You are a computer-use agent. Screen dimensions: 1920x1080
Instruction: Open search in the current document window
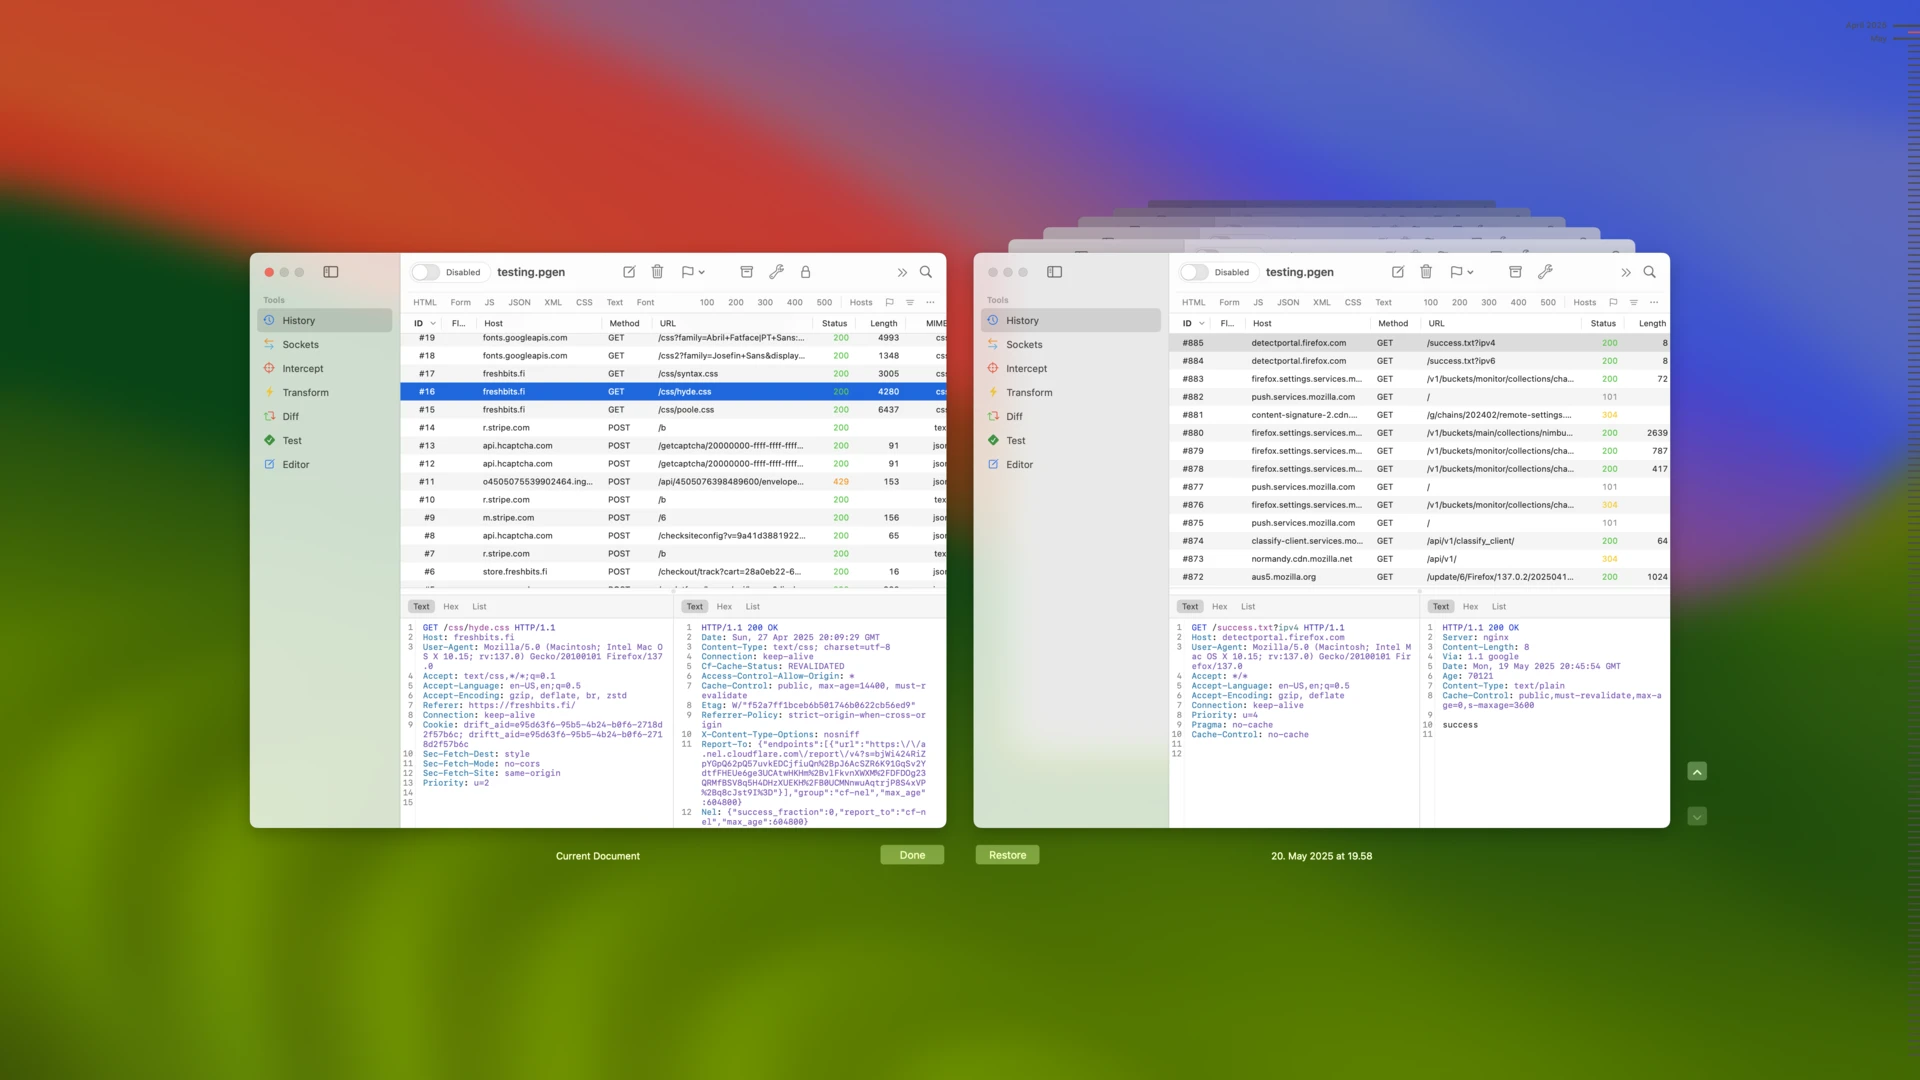click(x=926, y=272)
